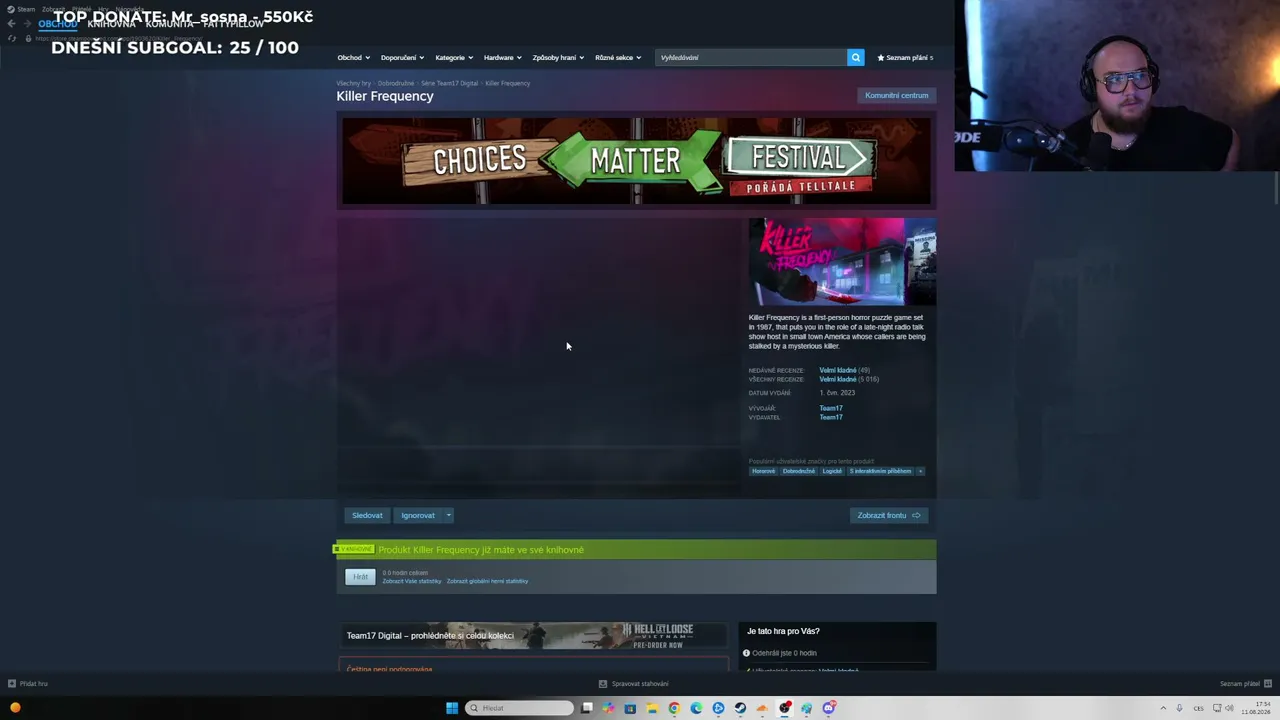Open the Steam menu in the title bar
The width and height of the screenshot is (1280, 720).
coord(25,9)
